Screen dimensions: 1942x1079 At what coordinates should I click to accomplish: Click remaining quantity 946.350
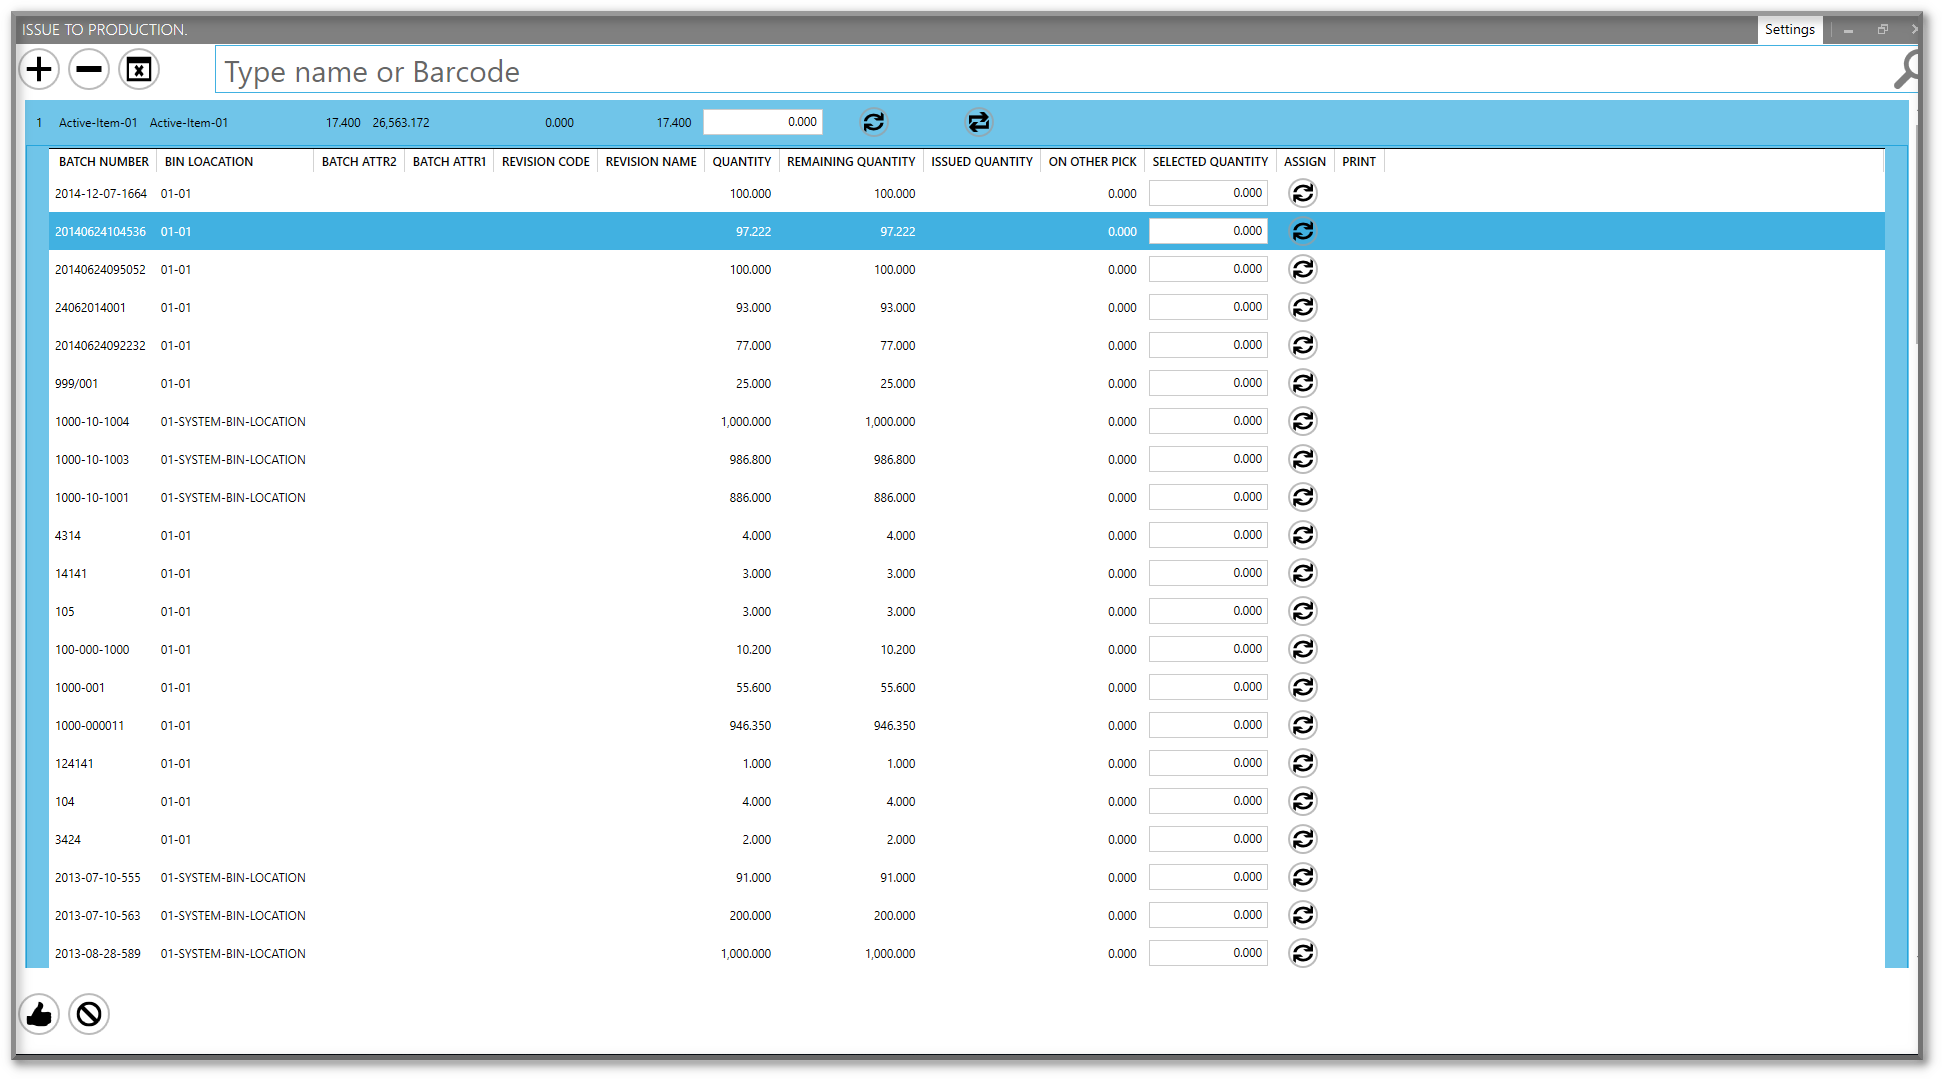coord(894,726)
